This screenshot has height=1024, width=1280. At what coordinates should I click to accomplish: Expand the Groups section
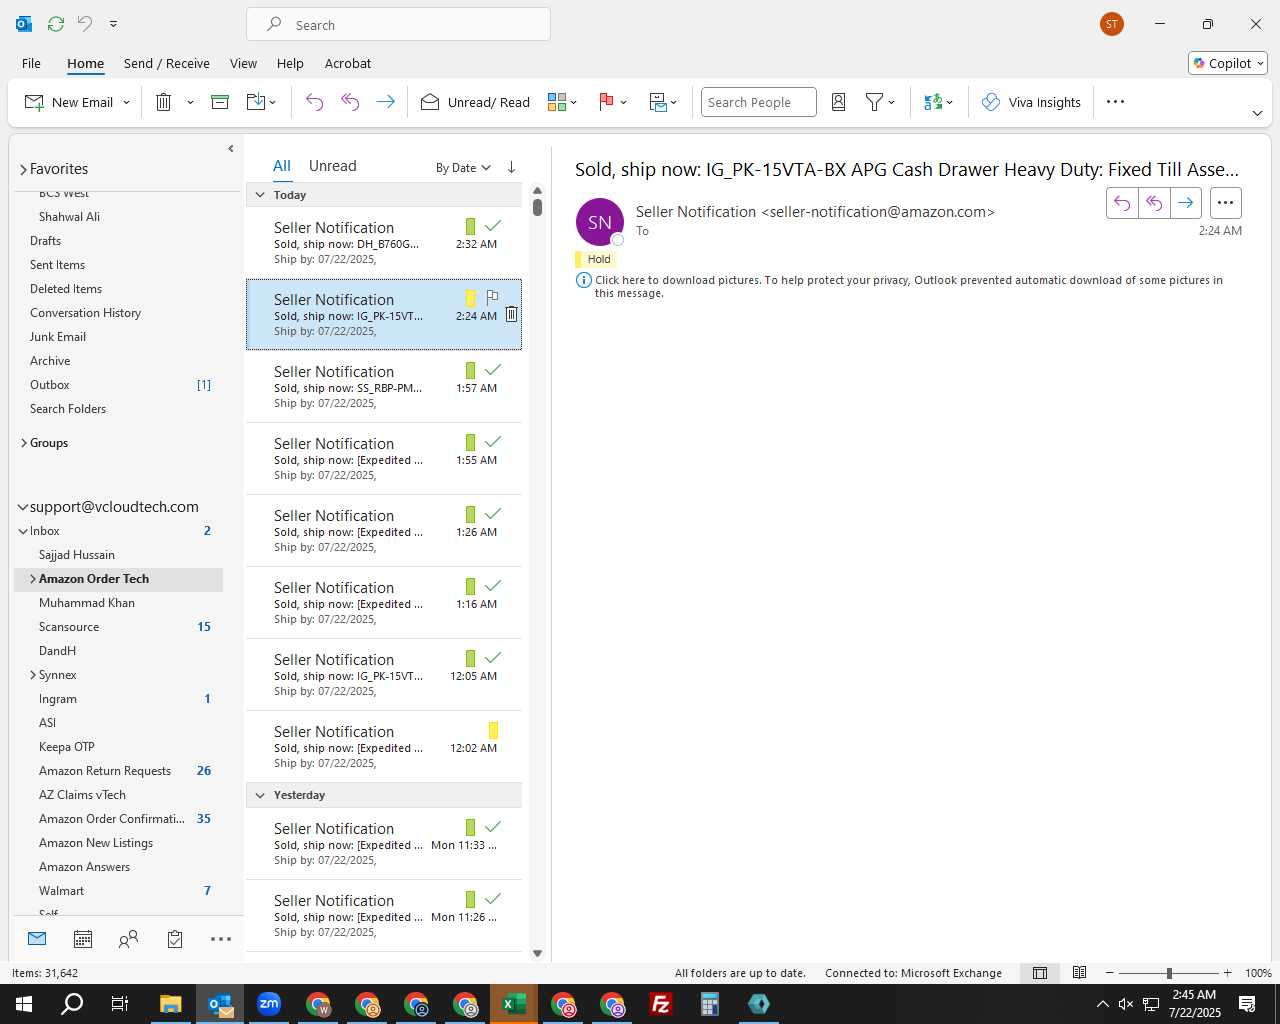[x=23, y=443]
